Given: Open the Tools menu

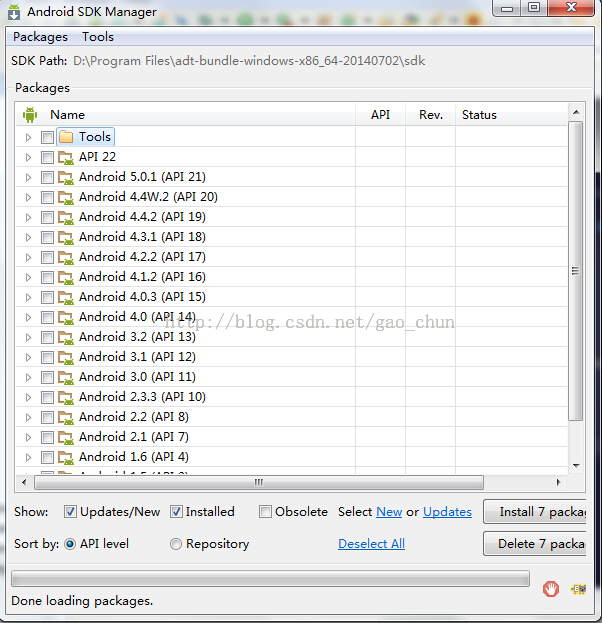Looking at the screenshot, I should tap(98, 37).
